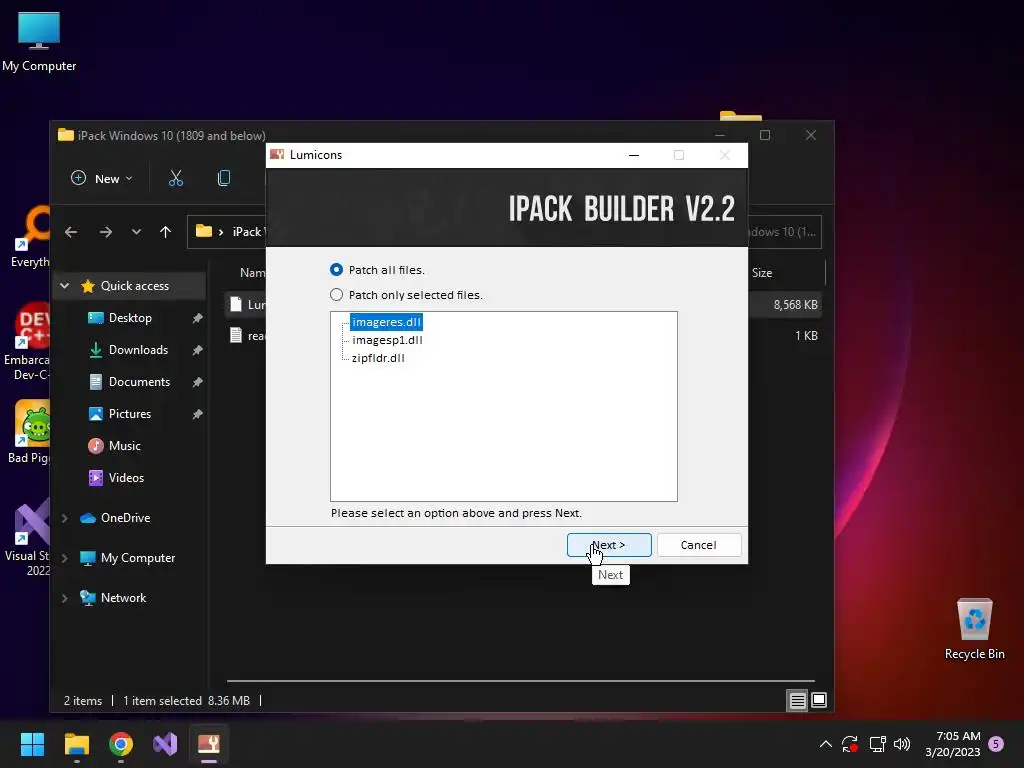Click the Copy icon in Explorer toolbar
1024x768 pixels.
pos(224,178)
